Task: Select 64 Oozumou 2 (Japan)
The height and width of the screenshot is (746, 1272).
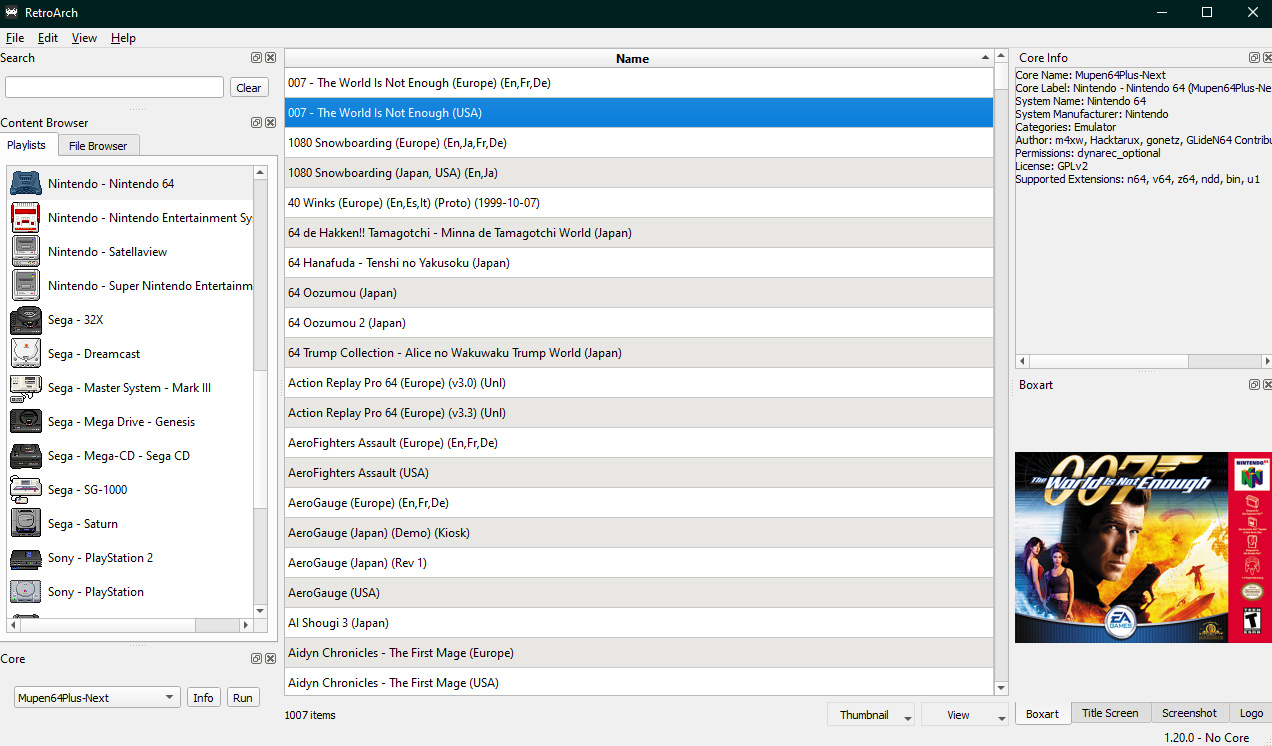Action: [639, 323]
